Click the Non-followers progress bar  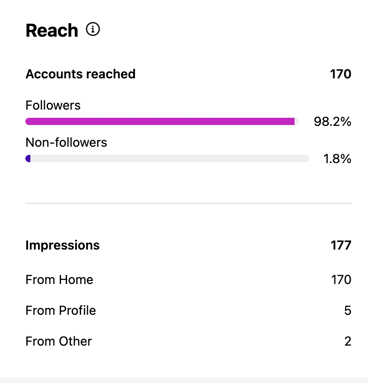click(x=167, y=159)
